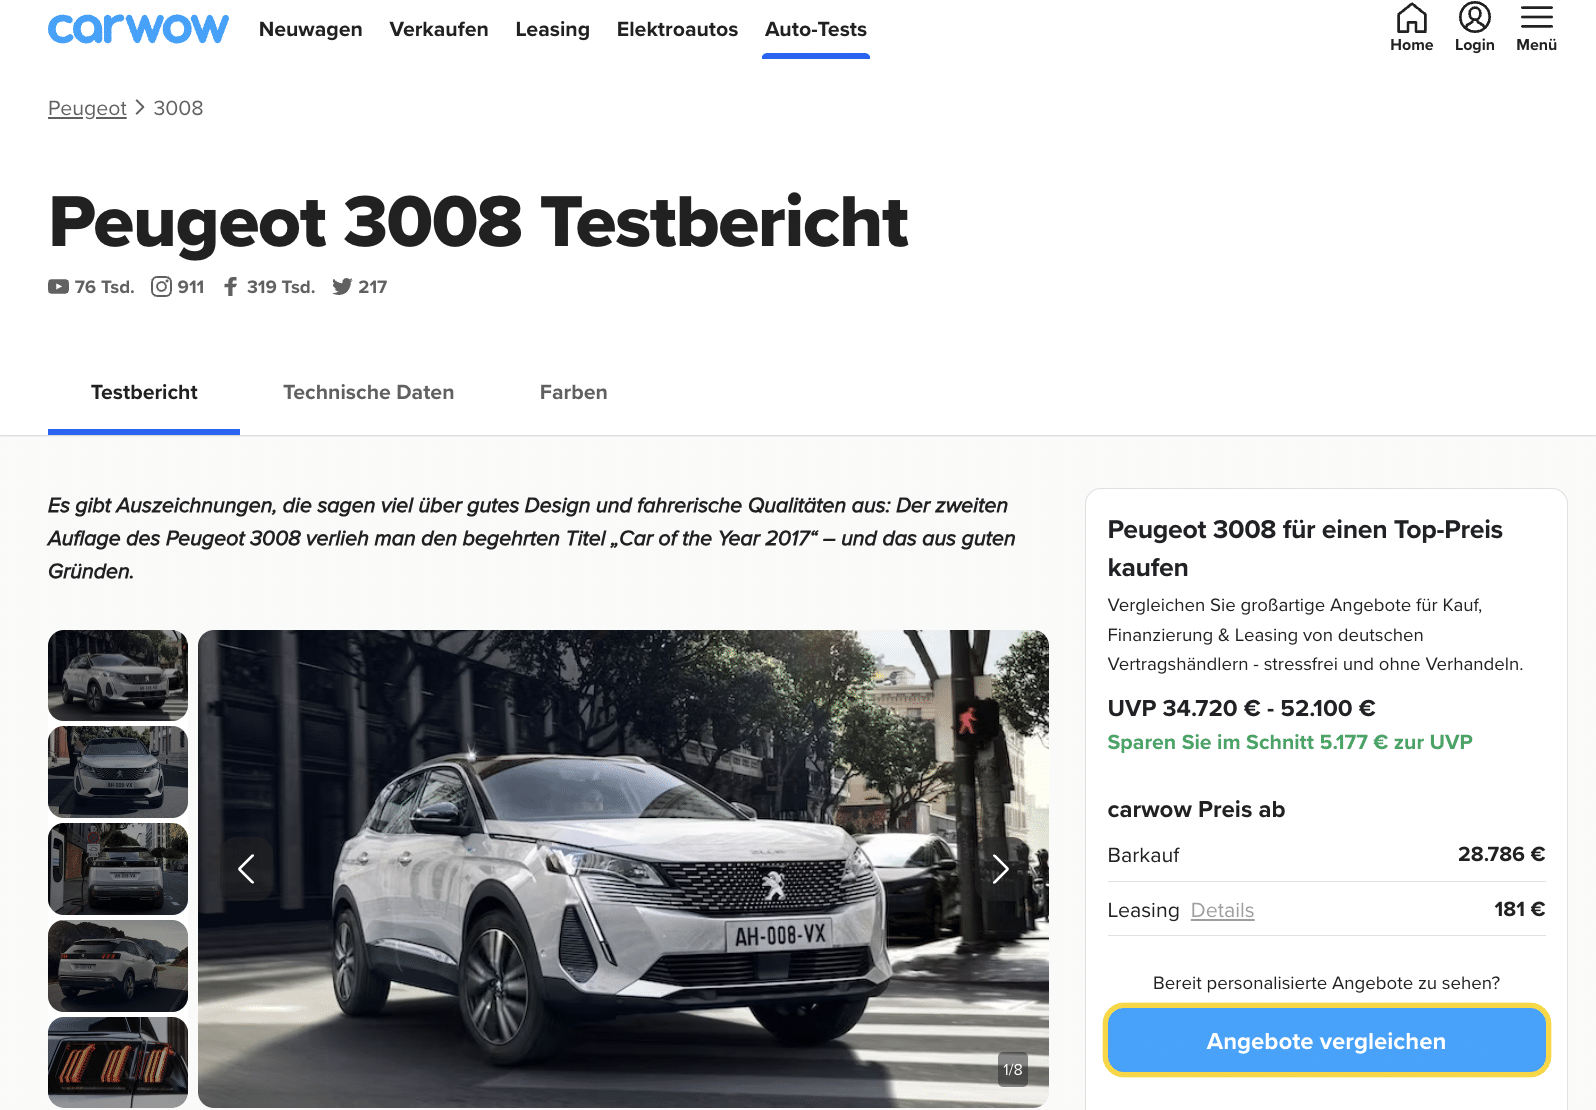This screenshot has width=1596, height=1110.
Task: Click the YouTube icon with 76 Tsd.
Action: pos(58,287)
